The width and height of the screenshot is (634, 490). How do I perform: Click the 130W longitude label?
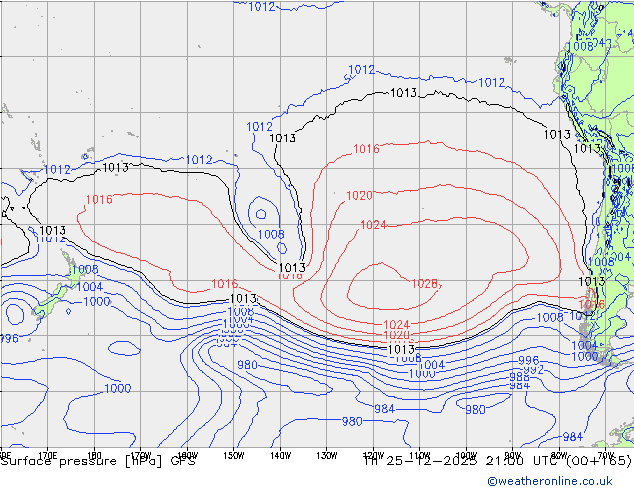(x=327, y=456)
